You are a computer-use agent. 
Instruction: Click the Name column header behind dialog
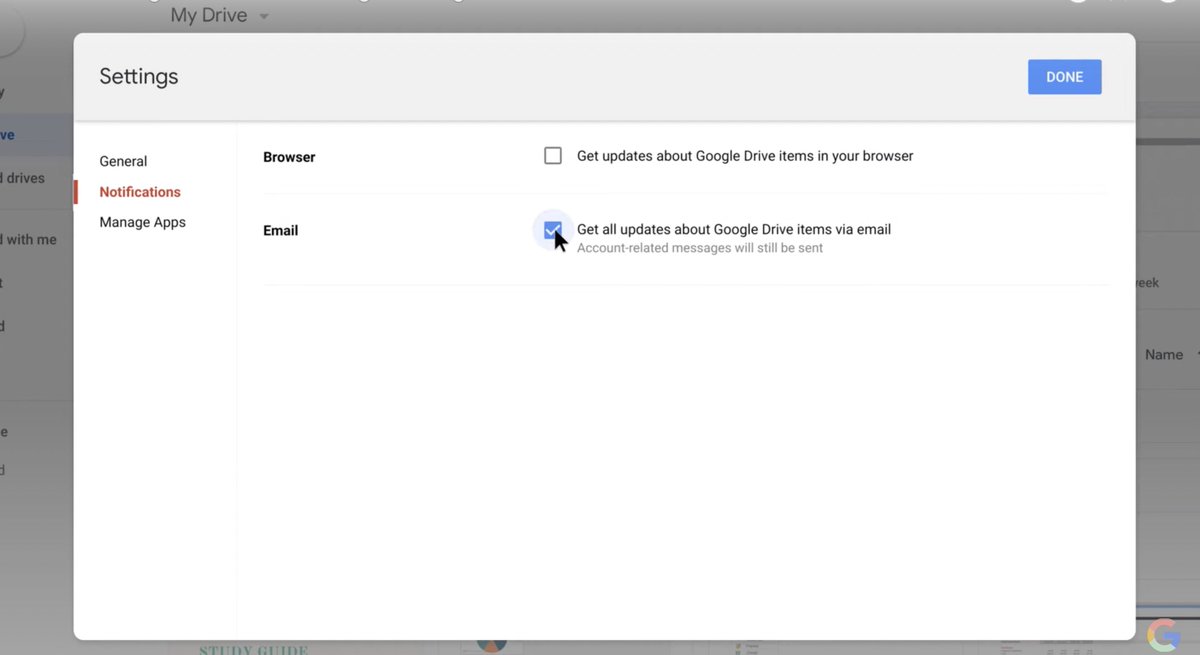coord(1164,354)
